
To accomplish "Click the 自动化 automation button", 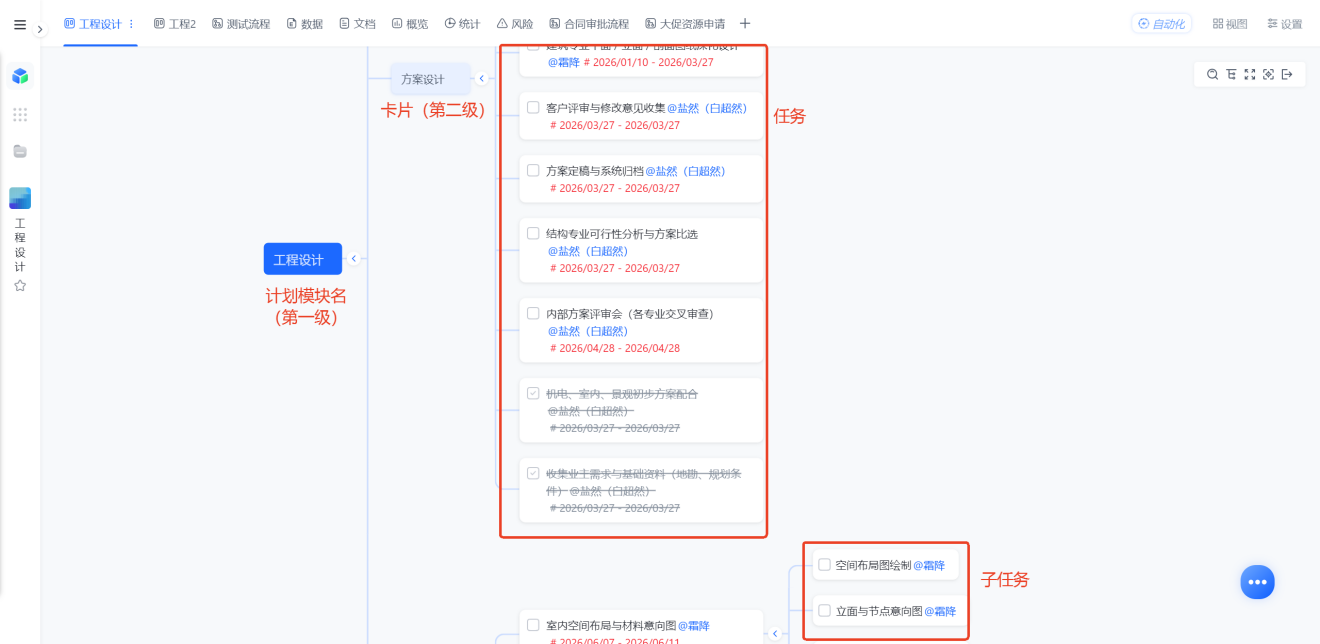I will 1161,24.
